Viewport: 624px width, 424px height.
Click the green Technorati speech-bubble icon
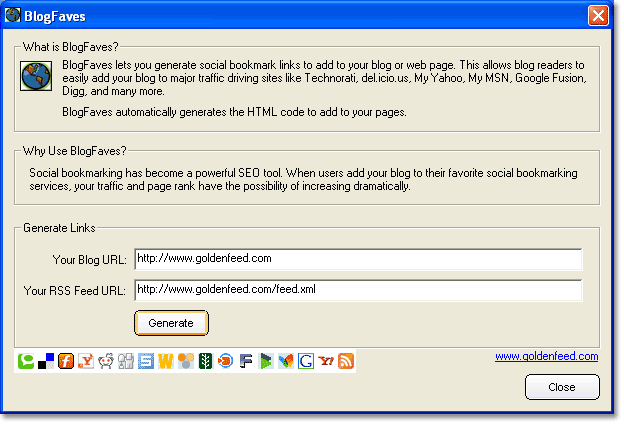click(x=26, y=361)
